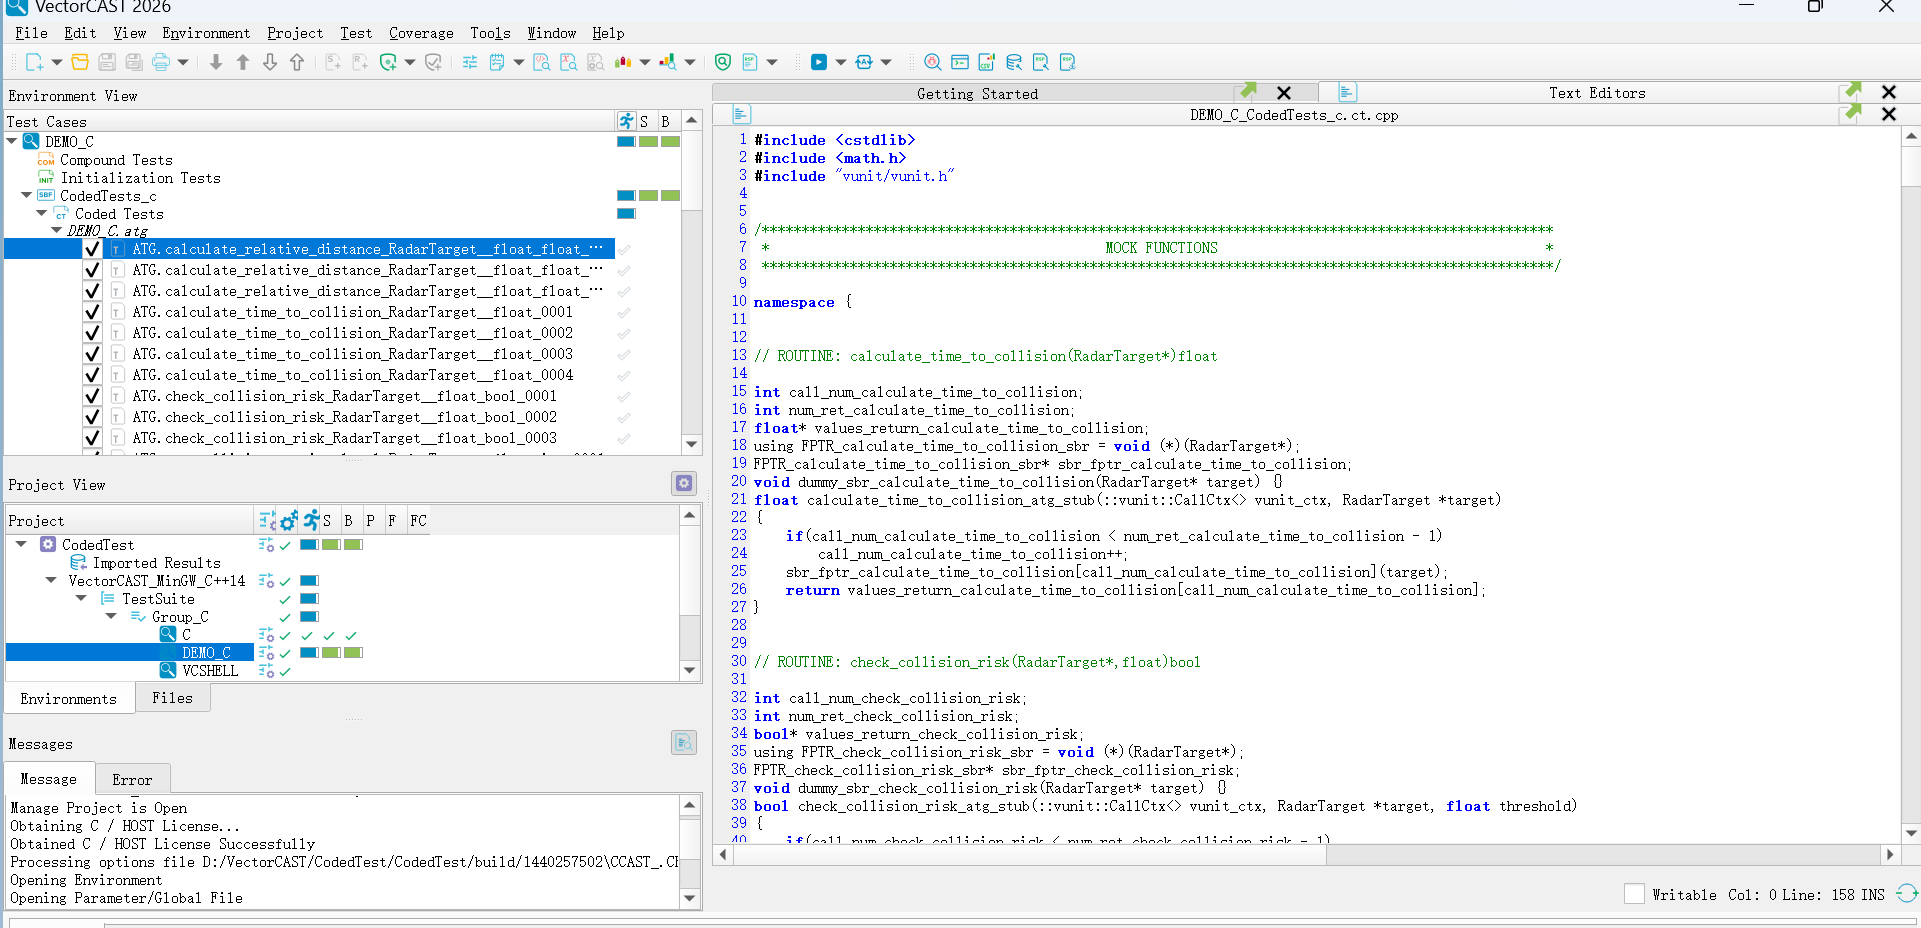Click the Messages panel clear icon
The width and height of the screenshot is (1921, 928).
click(684, 742)
